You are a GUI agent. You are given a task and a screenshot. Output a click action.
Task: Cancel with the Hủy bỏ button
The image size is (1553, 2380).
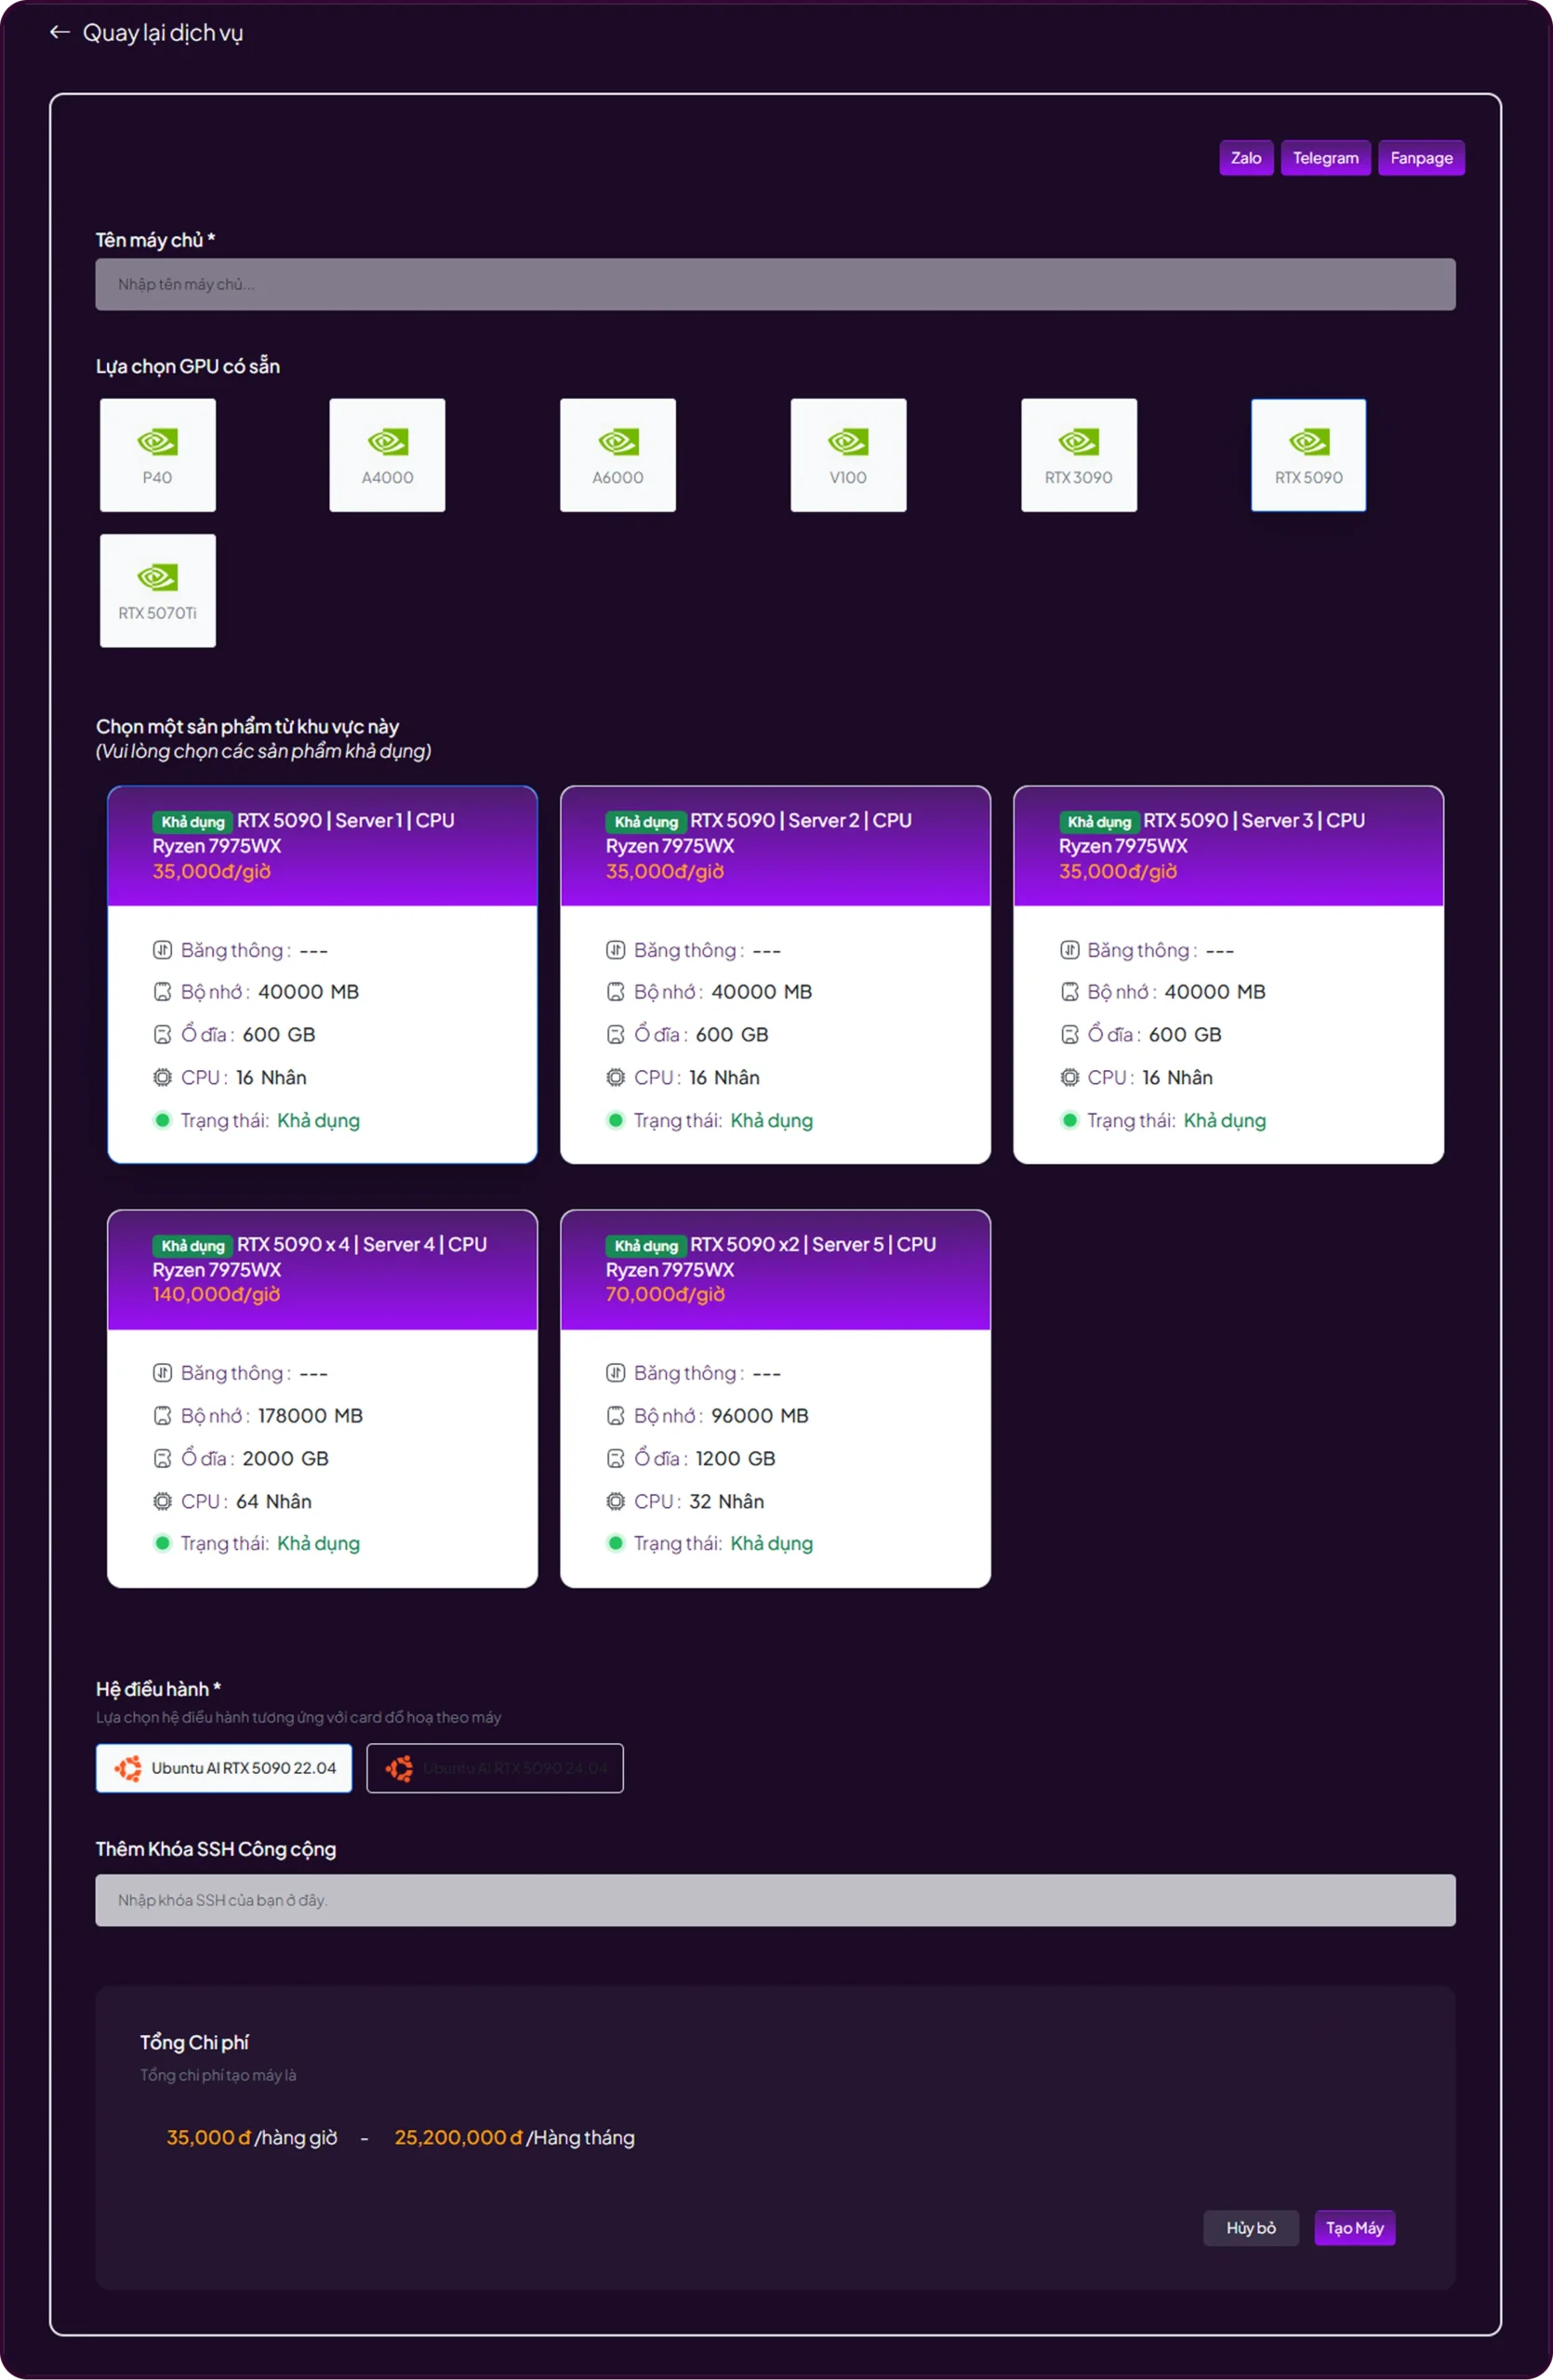(1250, 2228)
